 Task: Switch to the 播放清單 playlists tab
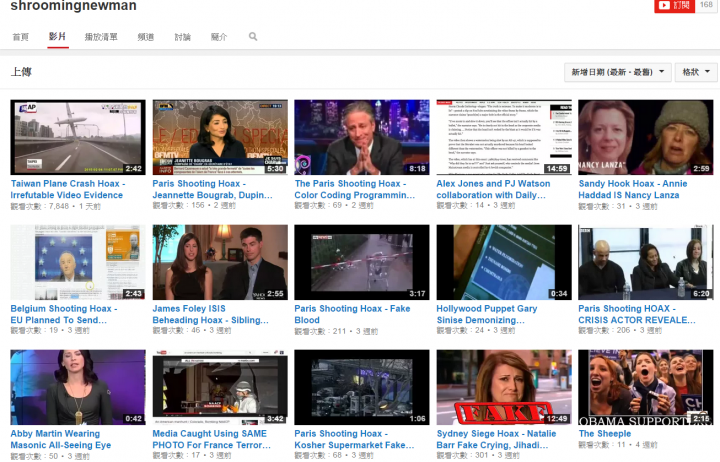click(x=101, y=37)
